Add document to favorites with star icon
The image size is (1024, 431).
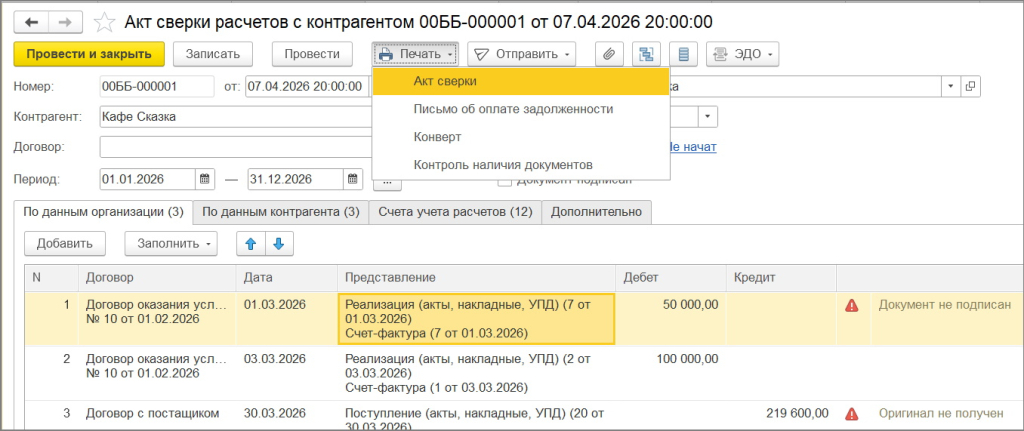(x=103, y=21)
